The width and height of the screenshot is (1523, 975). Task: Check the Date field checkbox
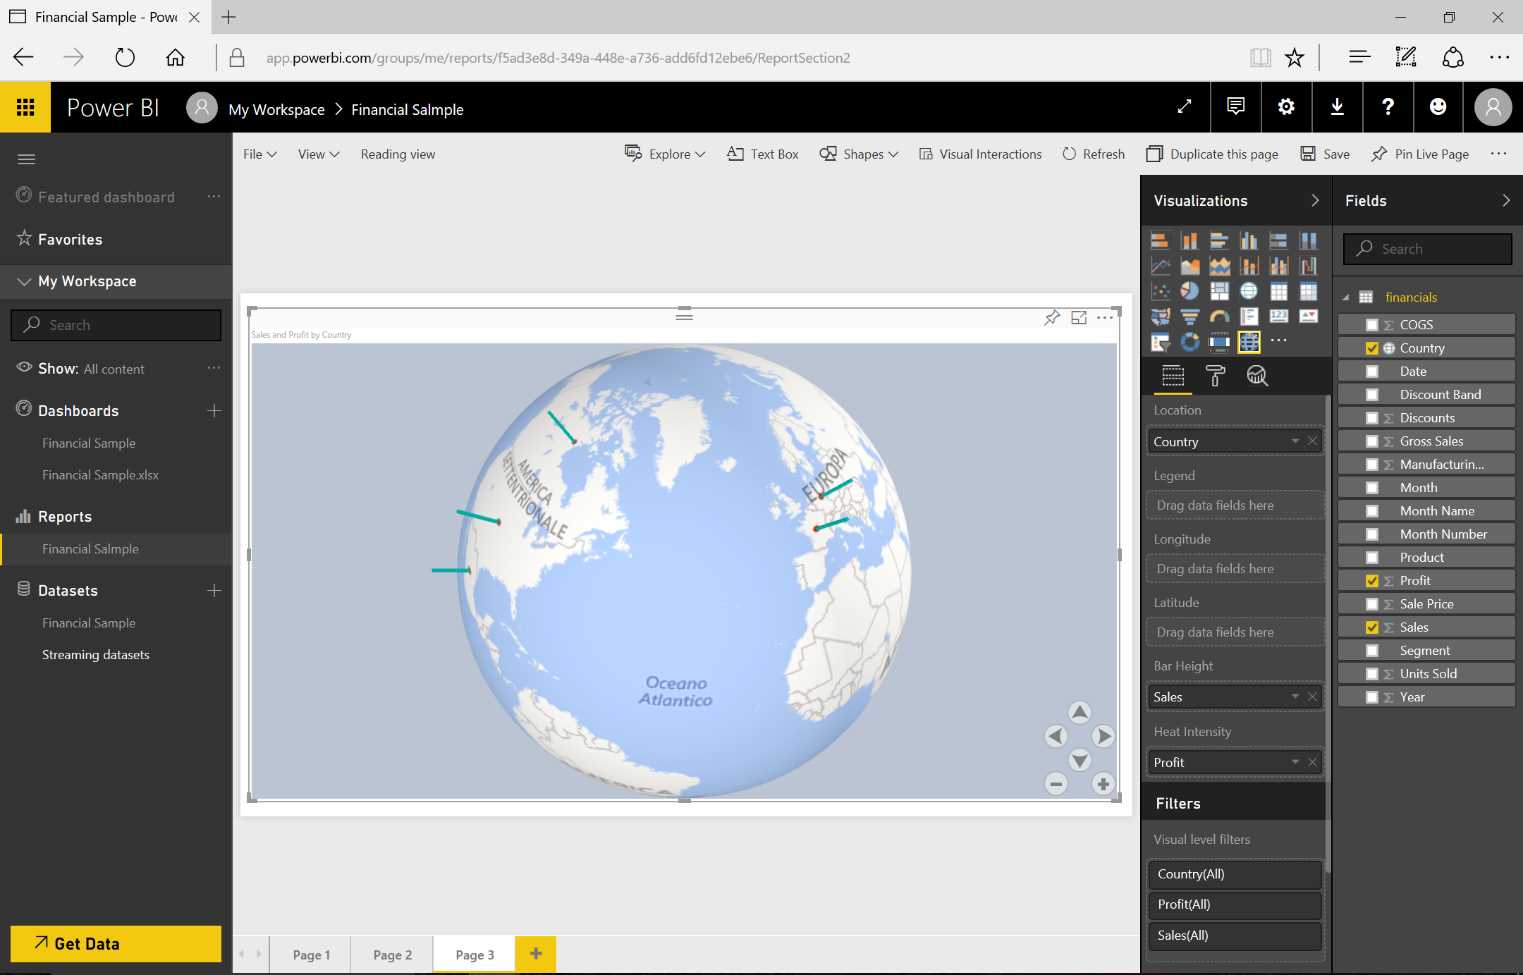(1372, 371)
